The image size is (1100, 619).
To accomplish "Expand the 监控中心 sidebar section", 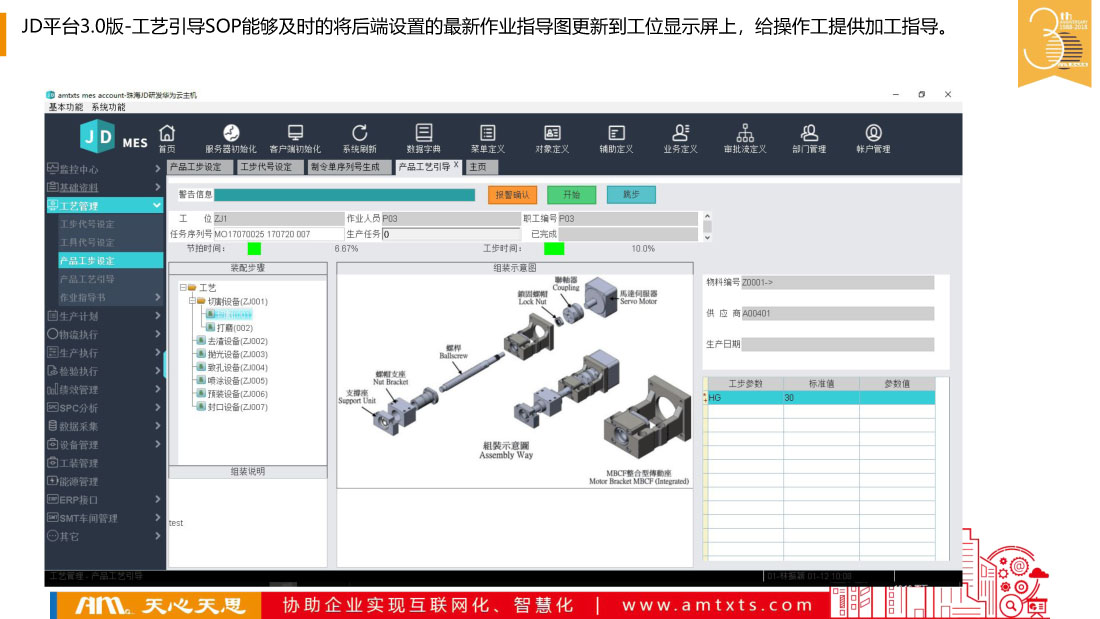I will pyautogui.click(x=157, y=169).
